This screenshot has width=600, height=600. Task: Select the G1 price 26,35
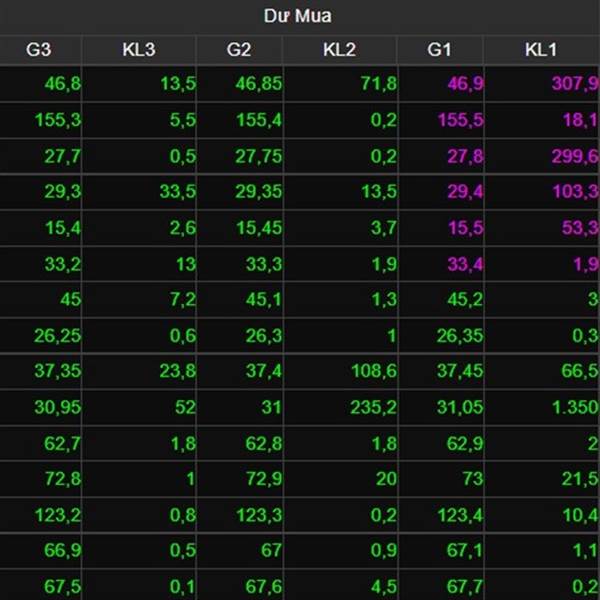pos(460,336)
